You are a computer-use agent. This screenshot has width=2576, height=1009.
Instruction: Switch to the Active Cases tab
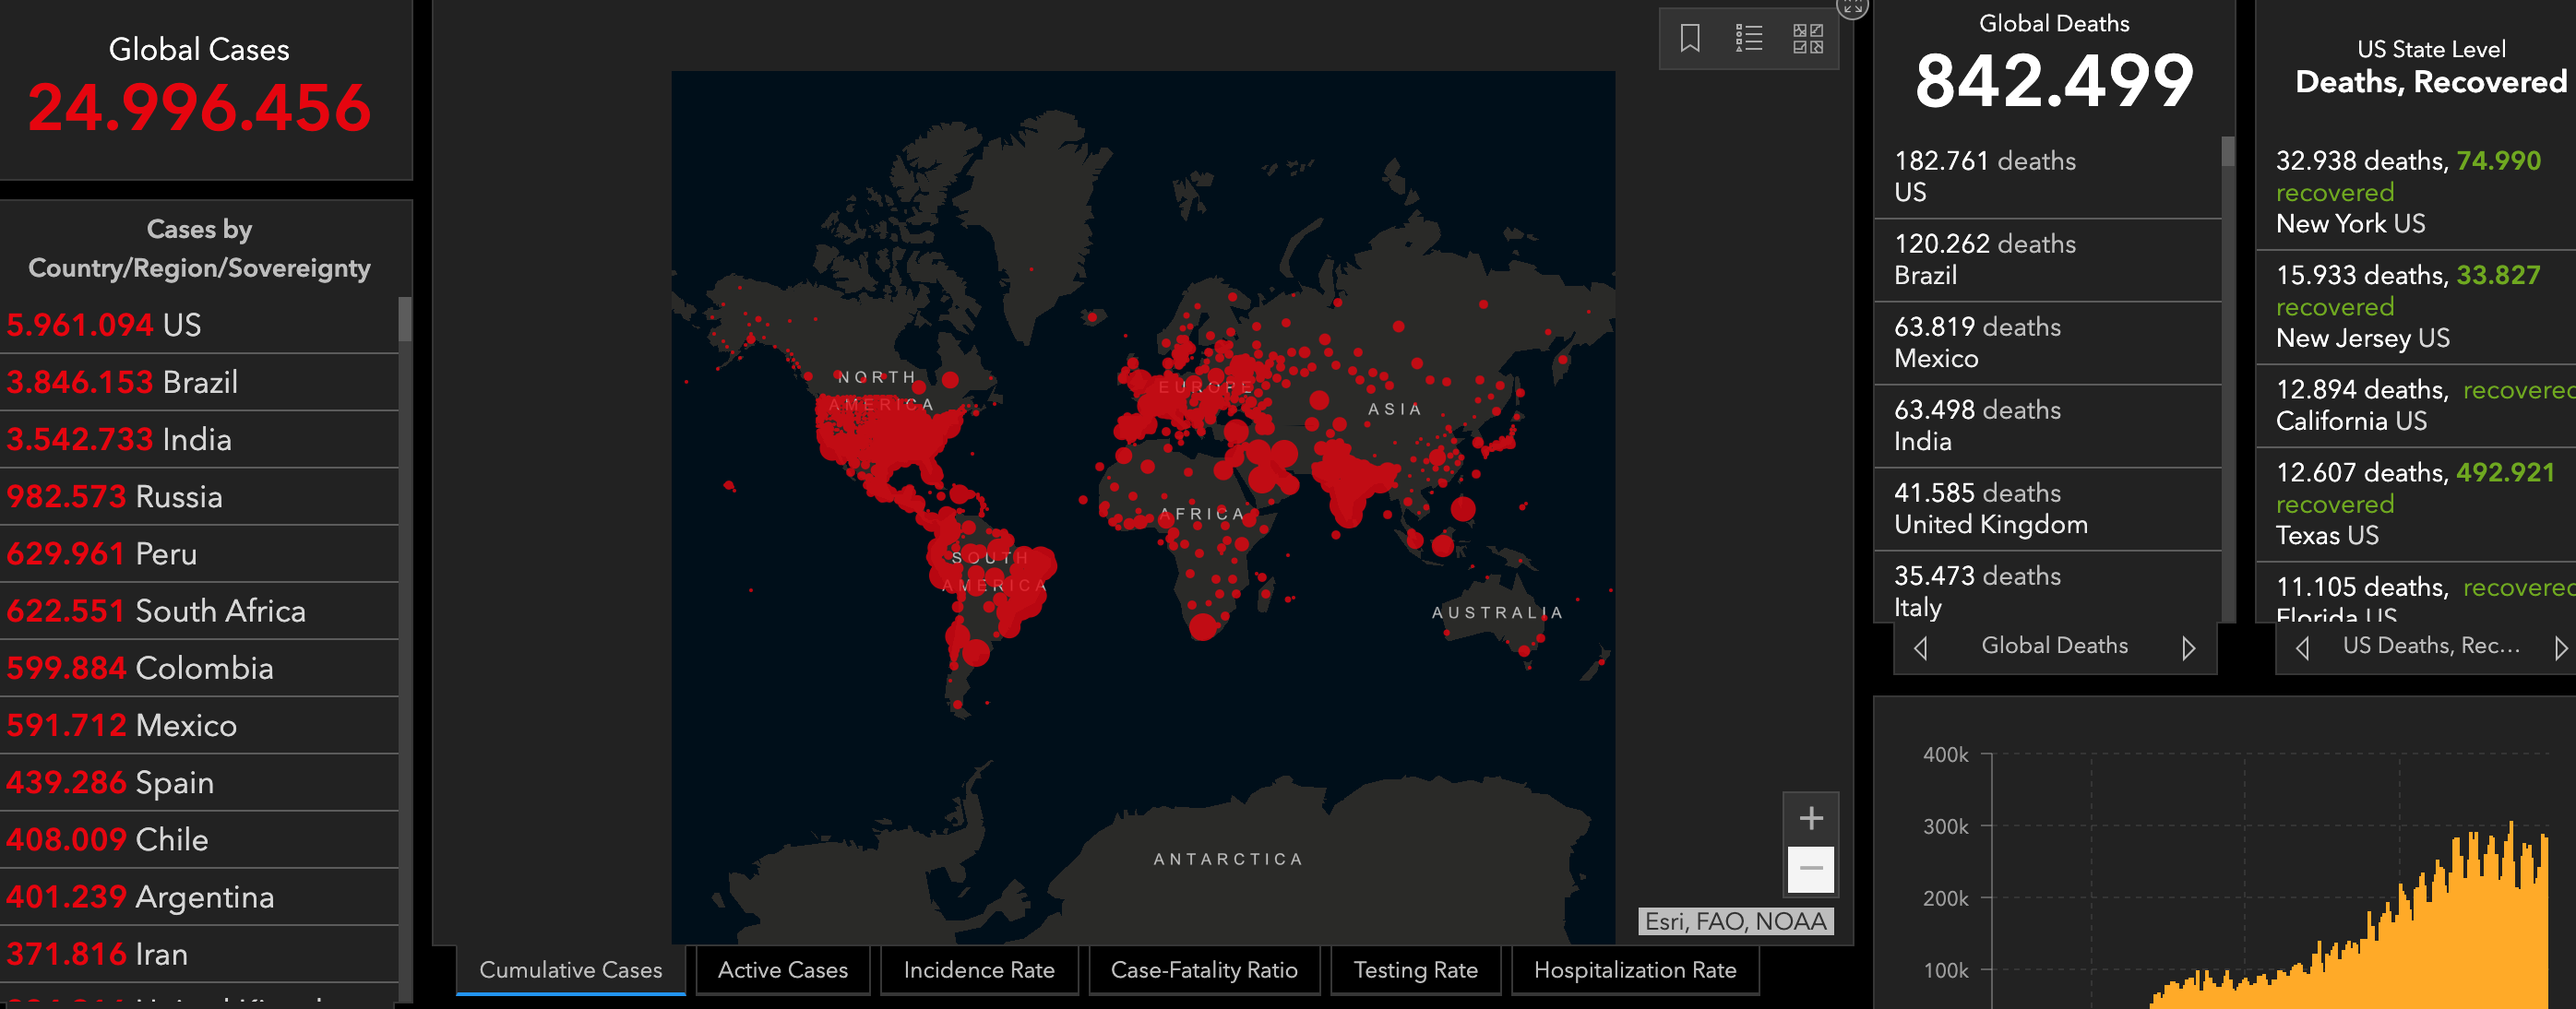pyautogui.click(x=782, y=970)
